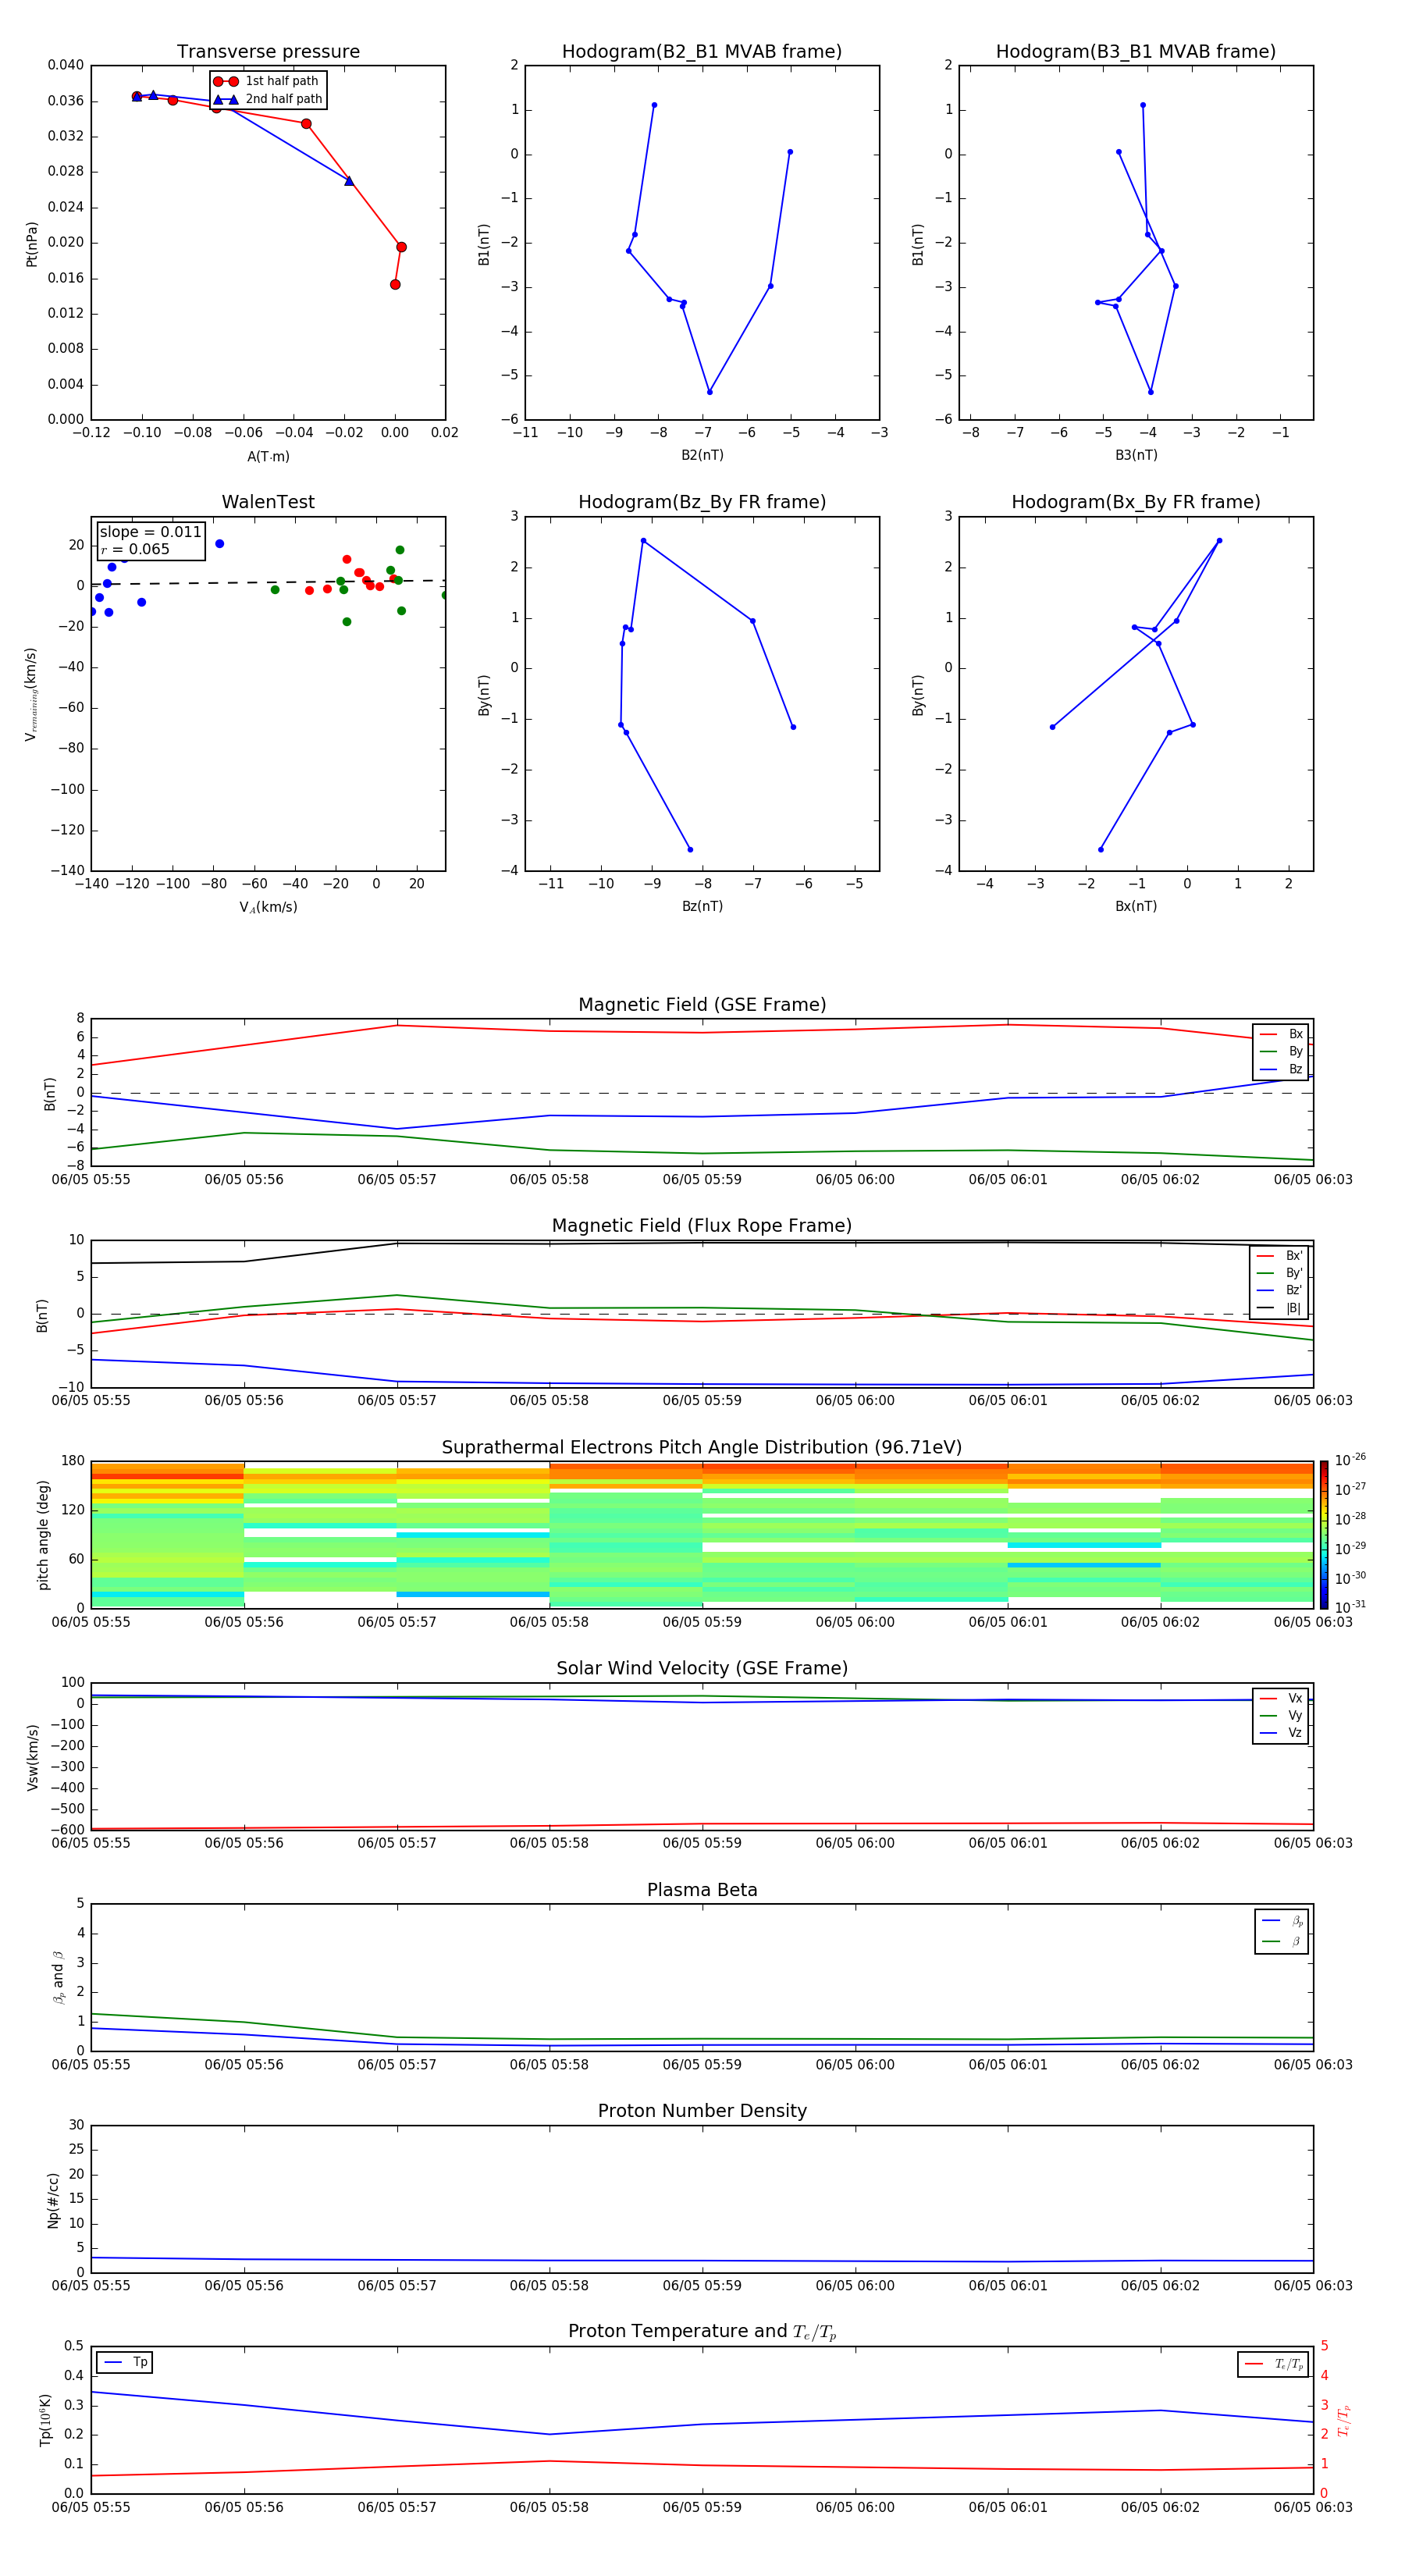Click the 'Bx(nT)' x-axis label
This screenshot has width=1405, height=2576.
coord(1136,906)
